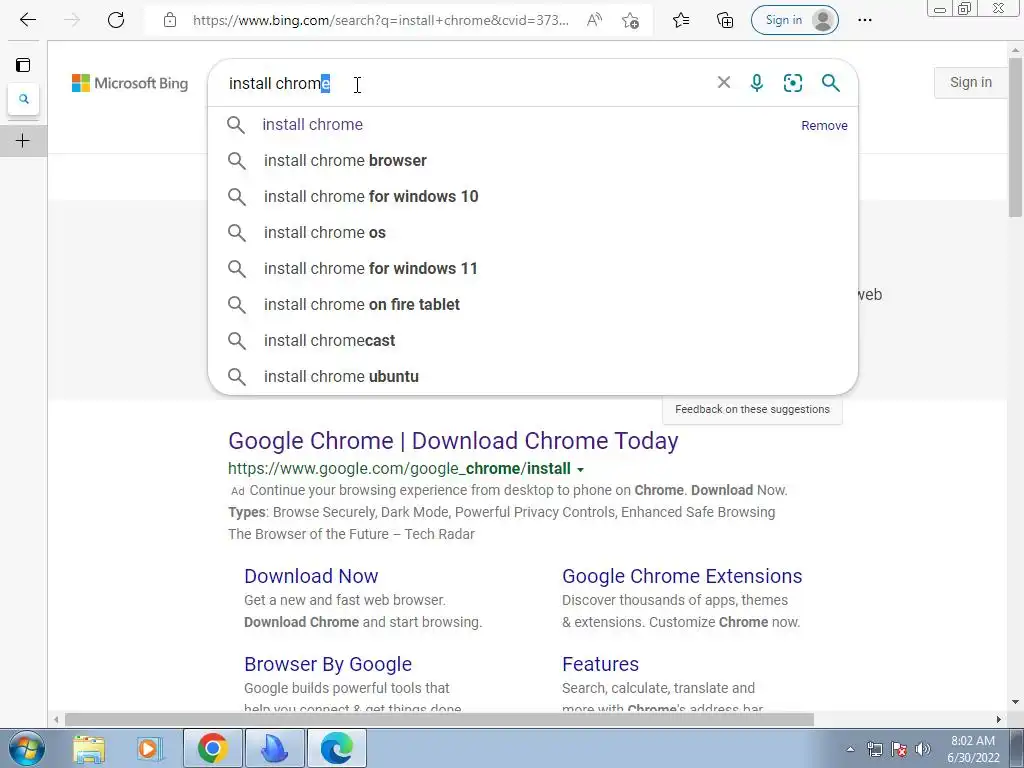This screenshot has height=768, width=1024.
Task: Open the Action Center flag tray icon
Action: tap(899, 749)
